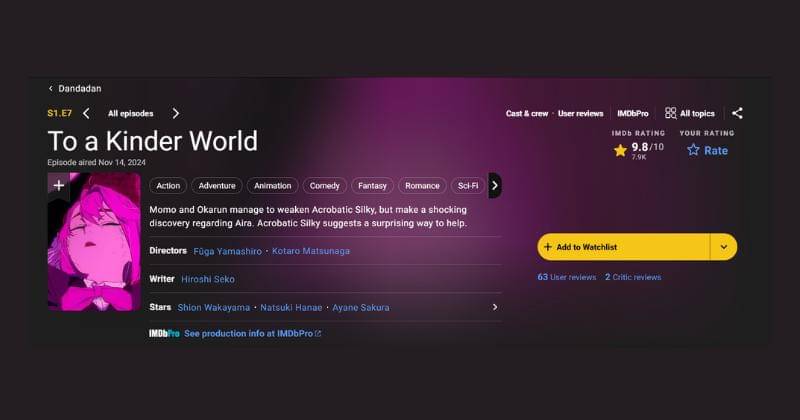Screen dimensions: 800x420
Task: Click the share icon
Action: pos(737,114)
